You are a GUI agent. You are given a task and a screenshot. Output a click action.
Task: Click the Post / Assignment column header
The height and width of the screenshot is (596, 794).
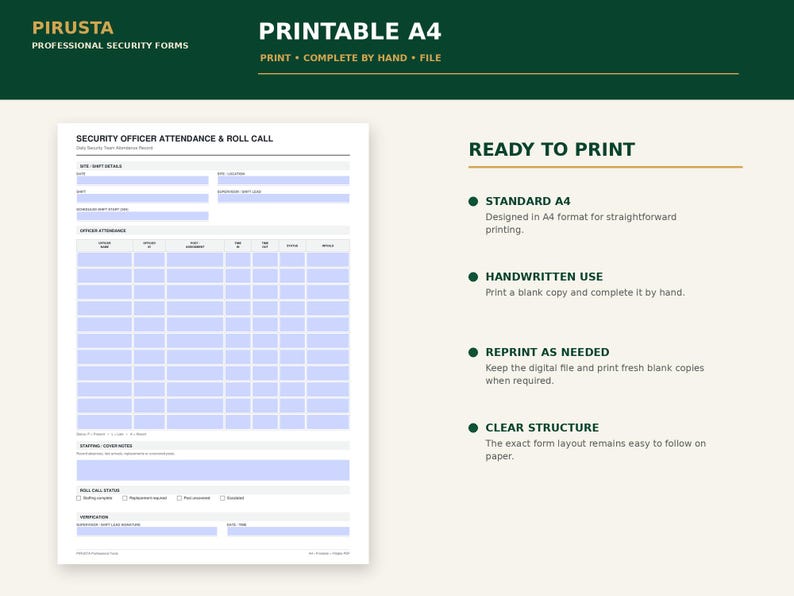click(x=194, y=245)
